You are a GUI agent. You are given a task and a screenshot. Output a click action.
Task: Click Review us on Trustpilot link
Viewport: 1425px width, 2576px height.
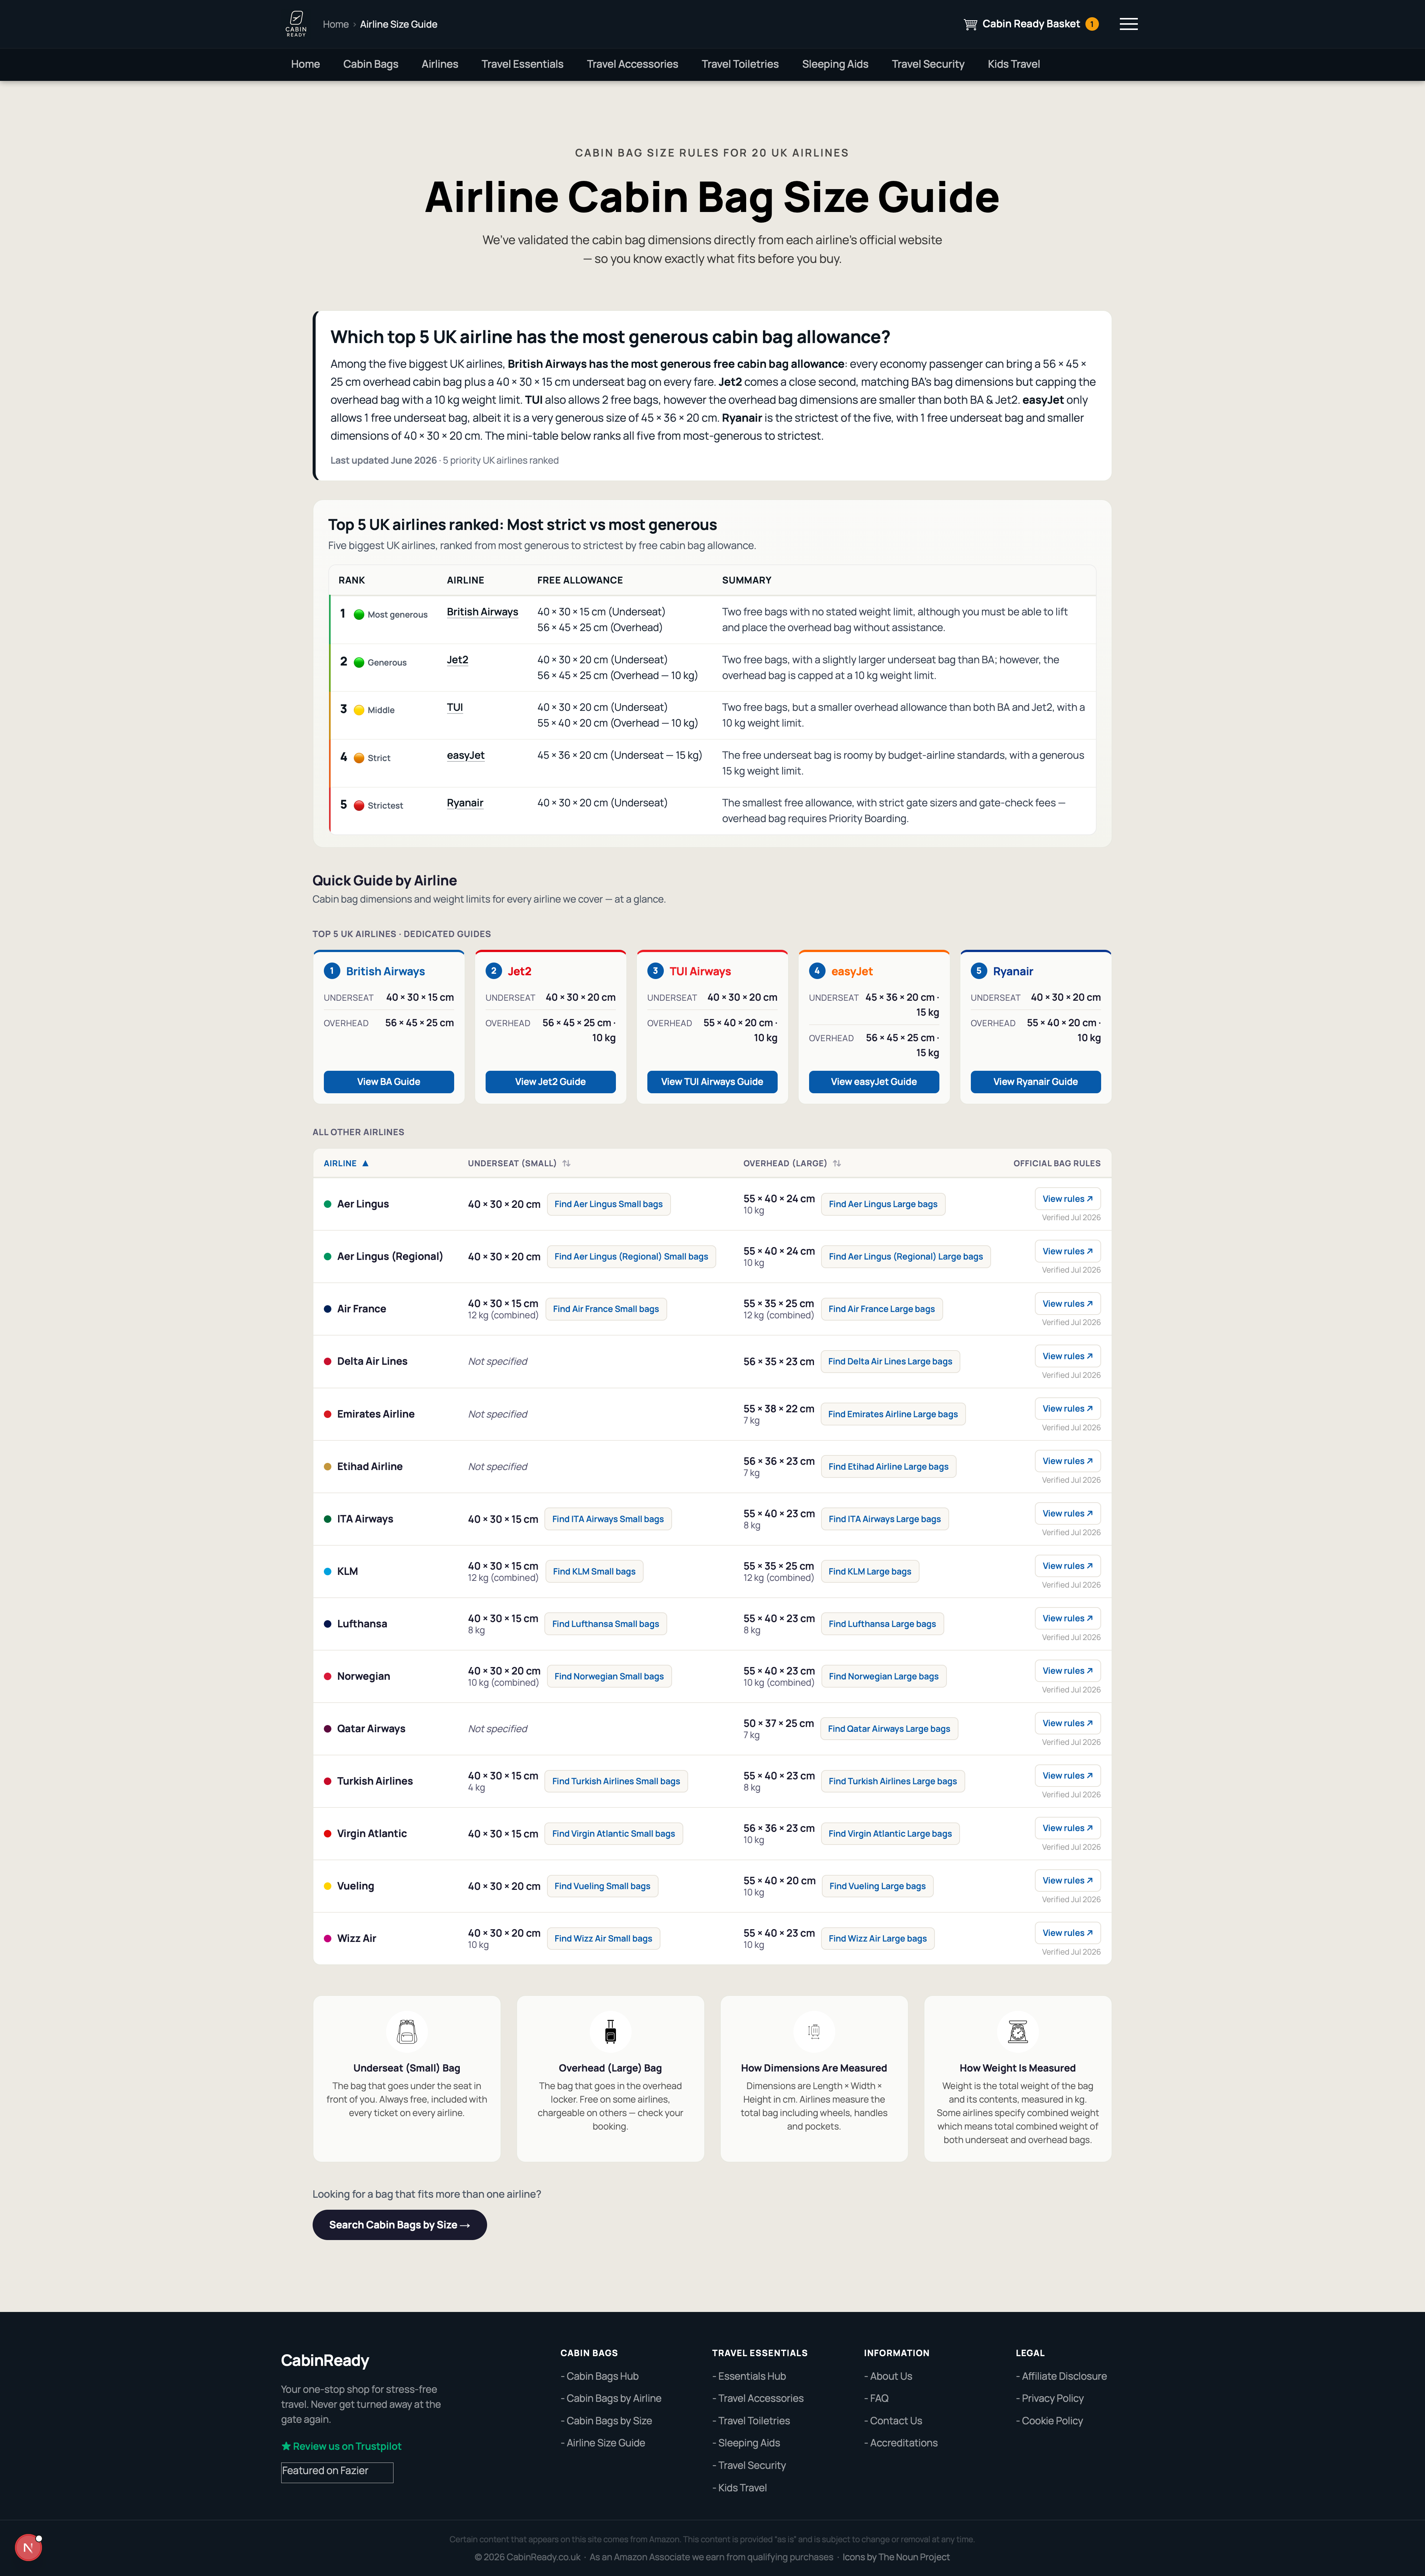pyautogui.click(x=341, y=2446)
